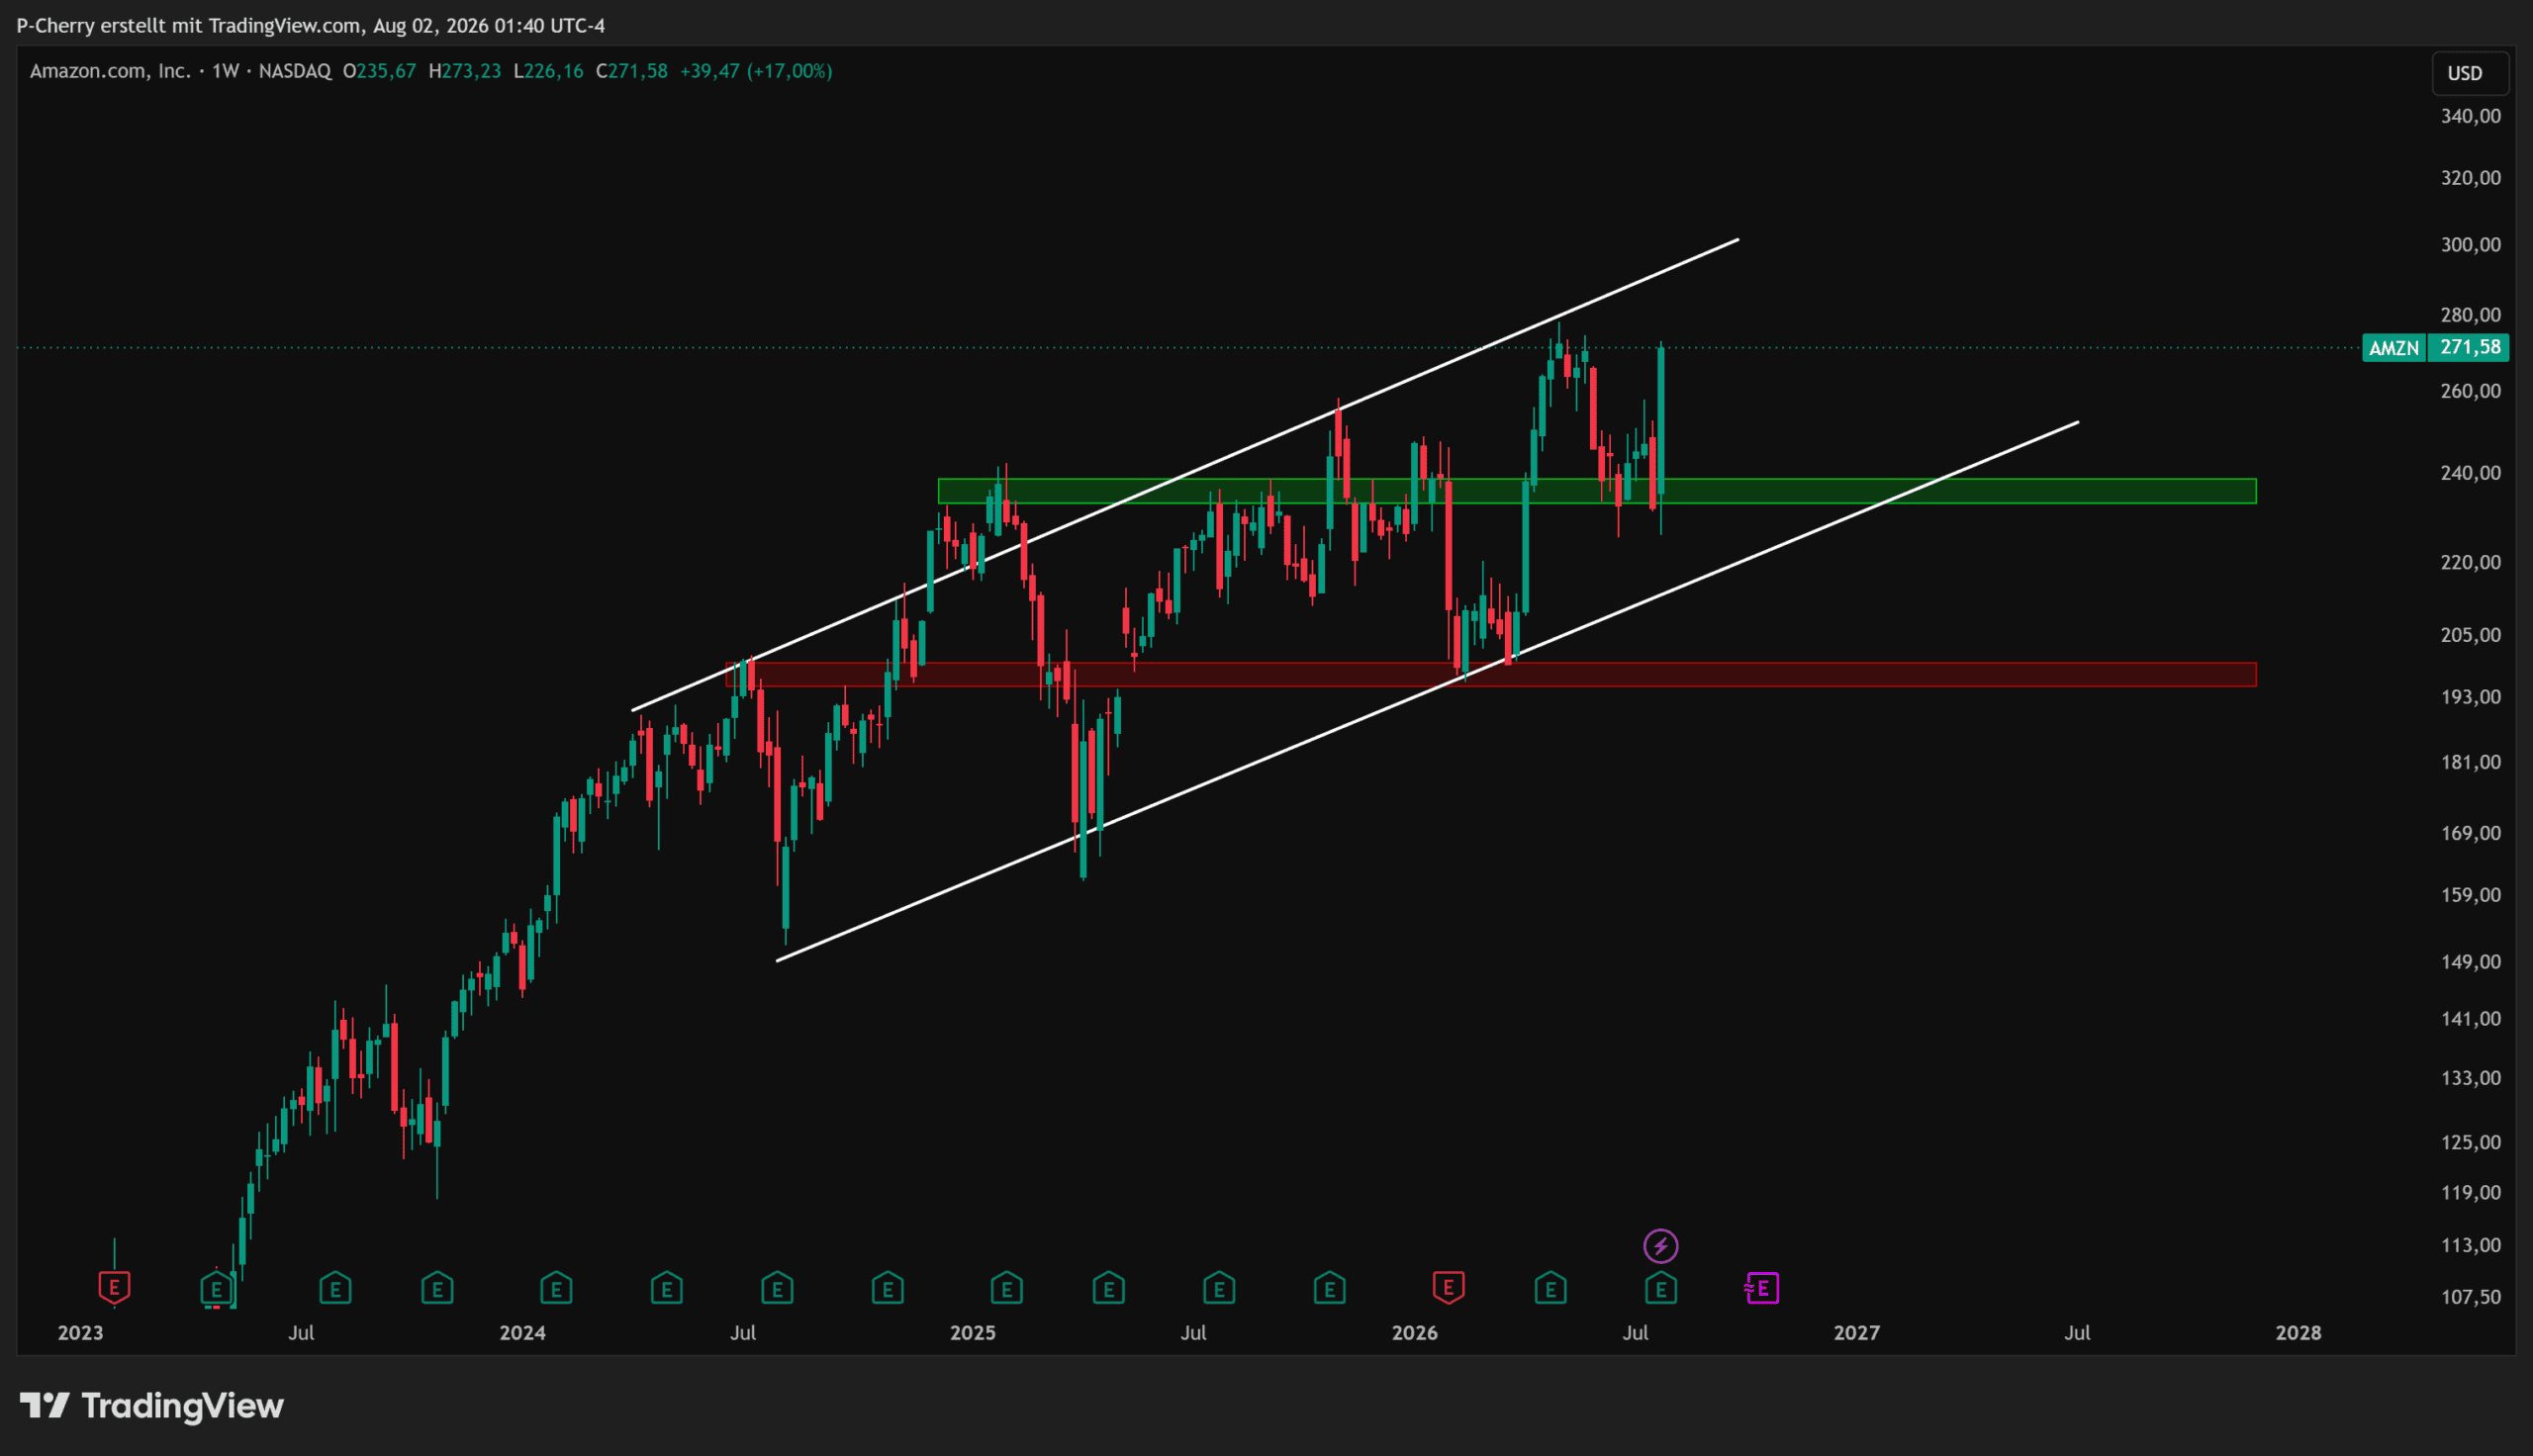Click the 2026 time axis label
Viewport: 2533px width, 1456px height.
[x=1414, y=1333]
